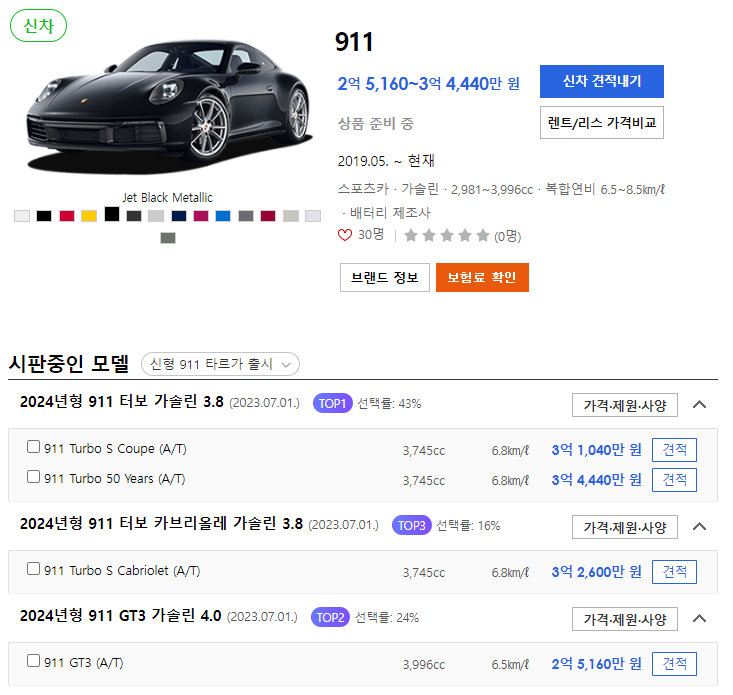Image resolution: width=733 pixels, height=695 pixels.
Task: Collapse the 911 GT3 가솔린 4.0 section
Action: (699, 619)
